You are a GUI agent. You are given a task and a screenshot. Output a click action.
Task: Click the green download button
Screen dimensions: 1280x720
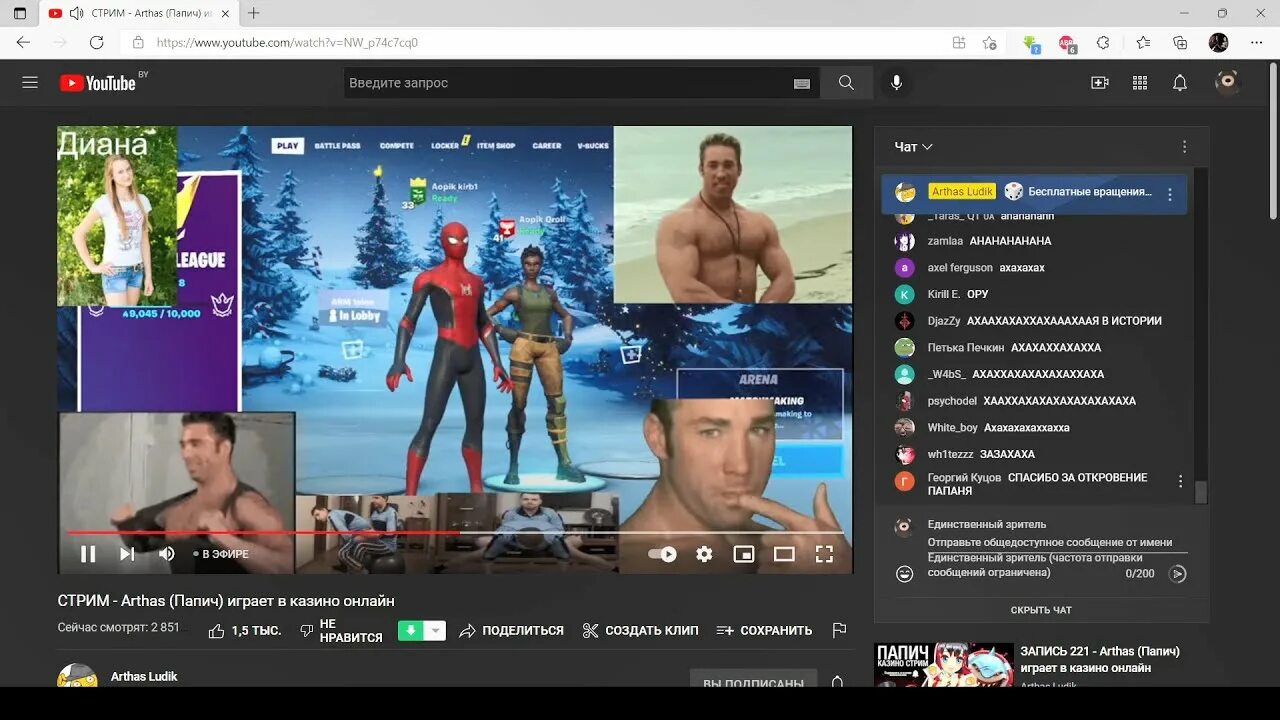coord(410,631)
